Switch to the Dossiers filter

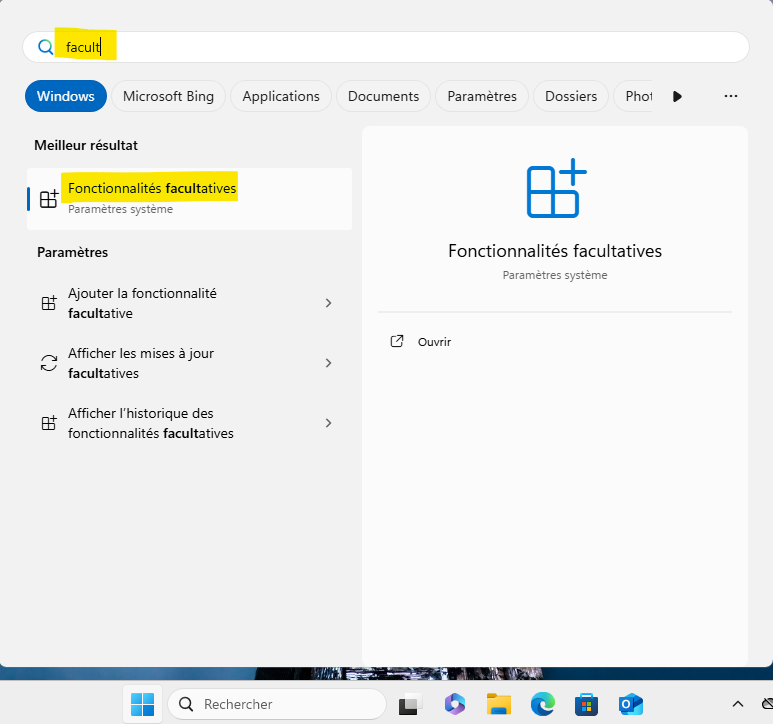pos(571,96)
